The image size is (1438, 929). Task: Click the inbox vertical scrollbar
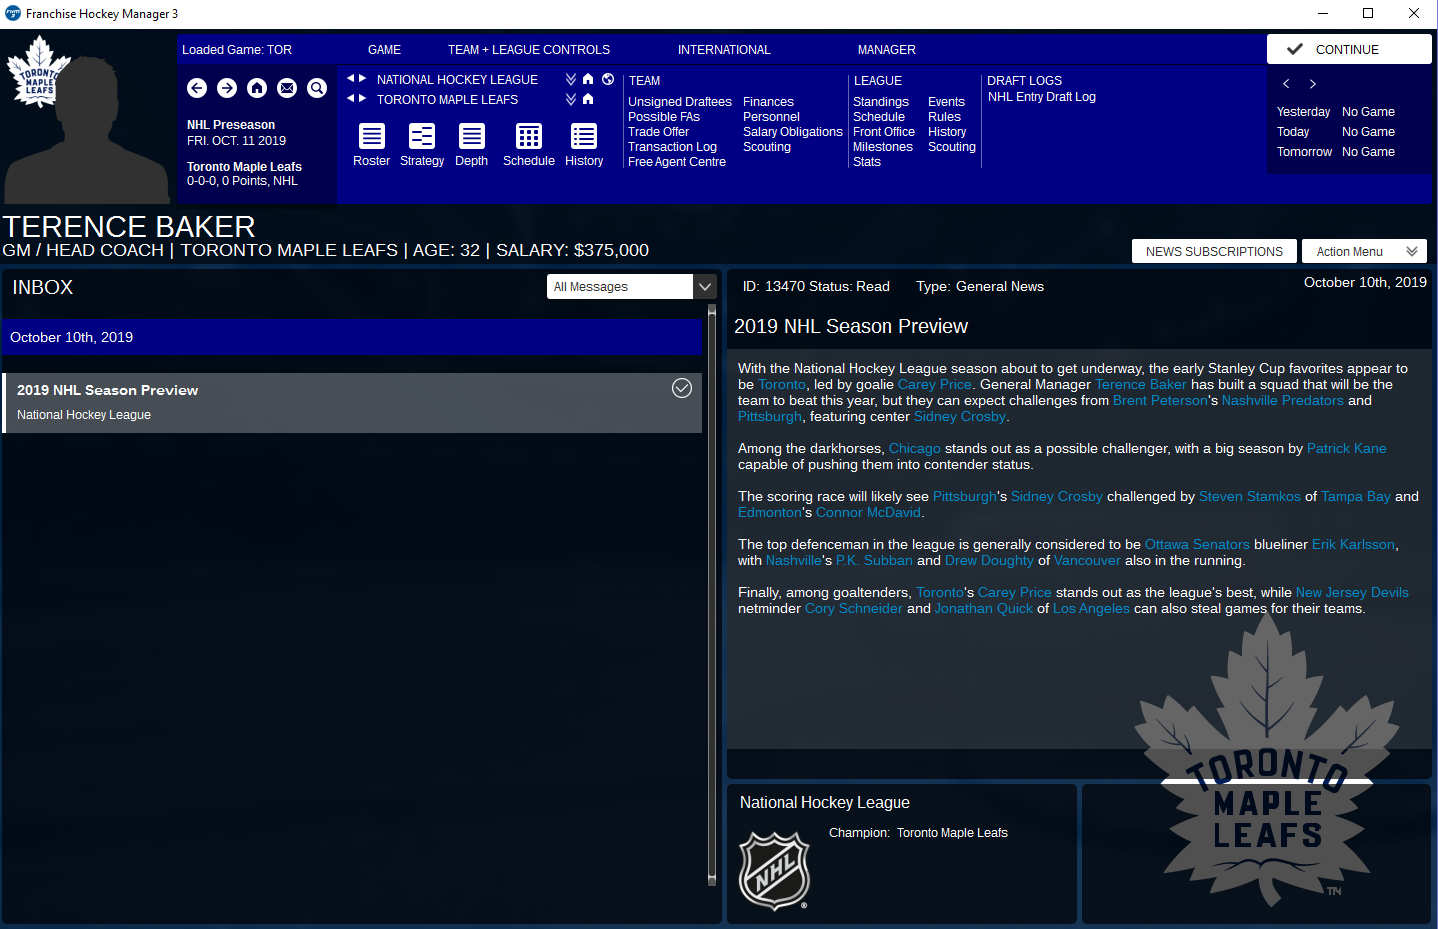(x=712, y=596)
